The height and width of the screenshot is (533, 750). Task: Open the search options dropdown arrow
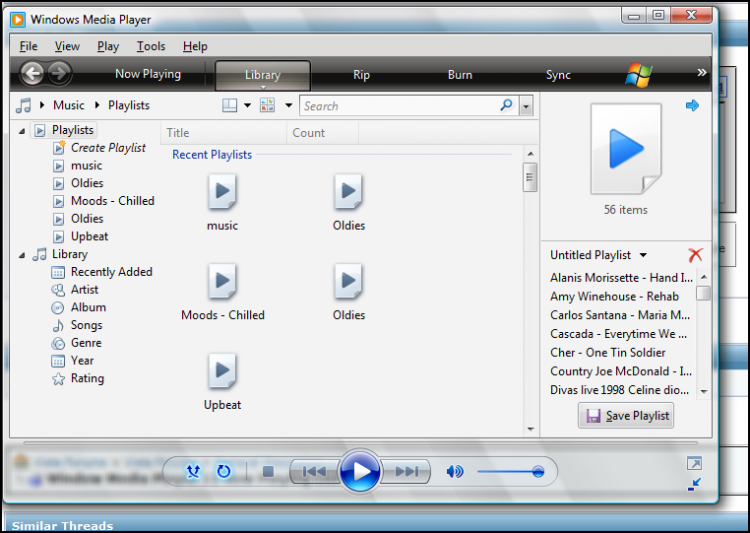526,106
